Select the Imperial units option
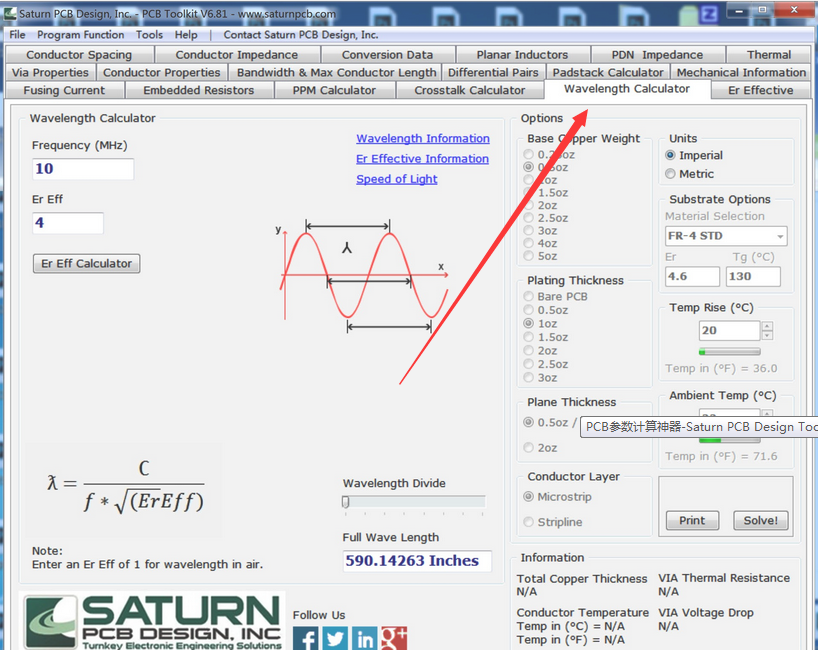 (x=670, y=155)
